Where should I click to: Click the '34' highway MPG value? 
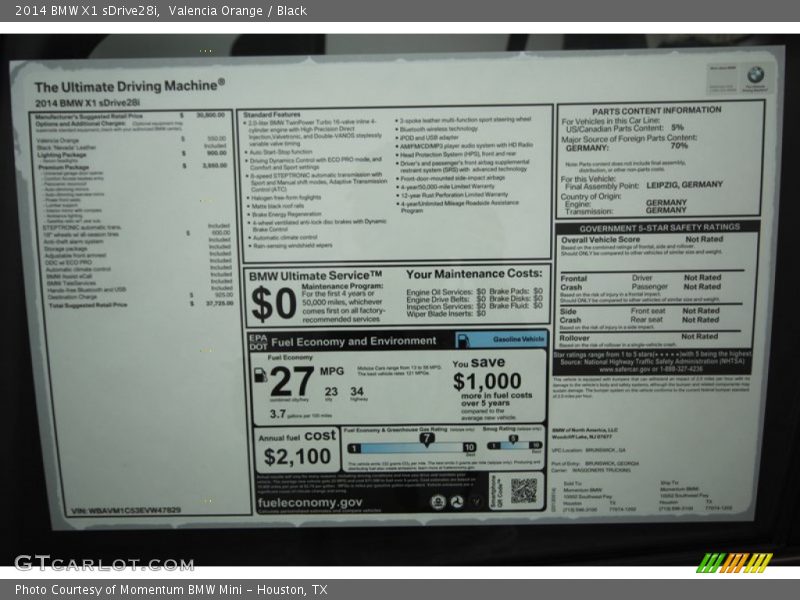tap(357, 391)
